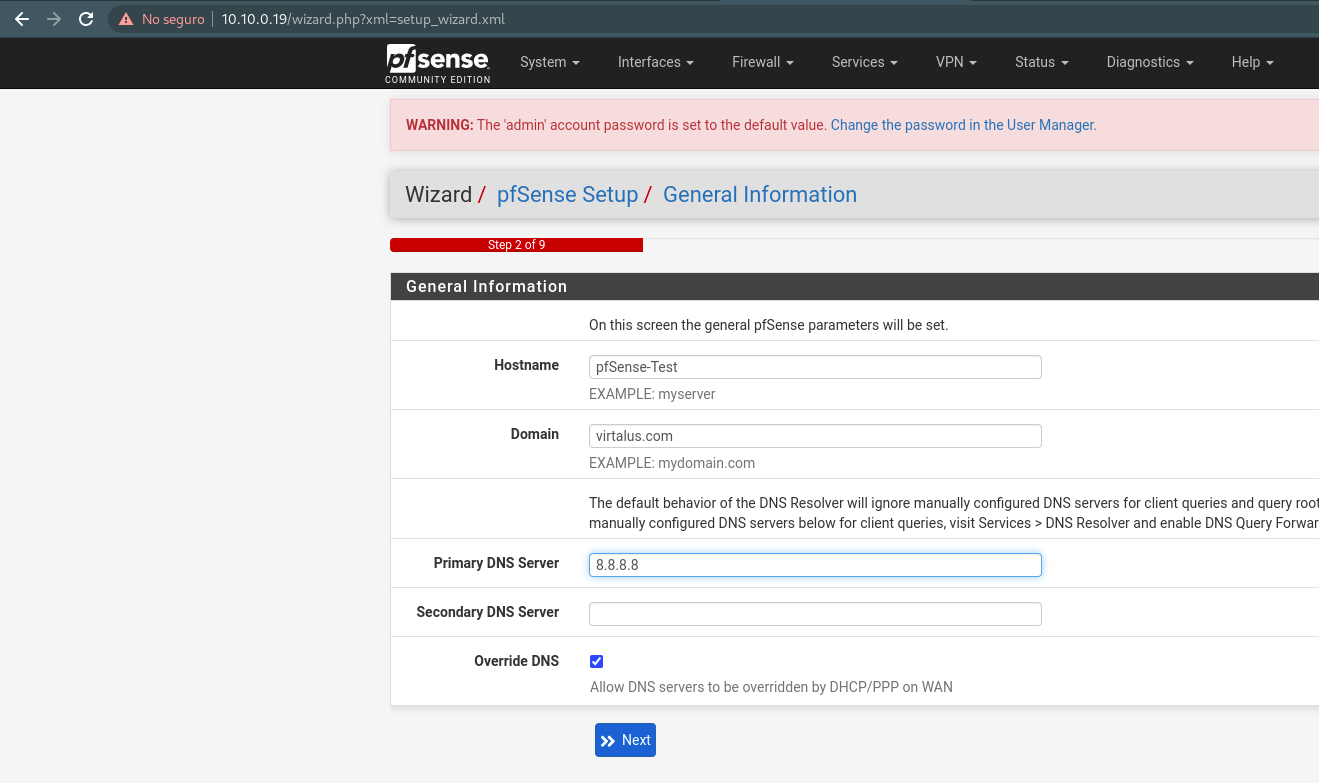
Task: Uncheck the Override DNS checkbox
Action: pyautogui.click(x=597, y=661)
